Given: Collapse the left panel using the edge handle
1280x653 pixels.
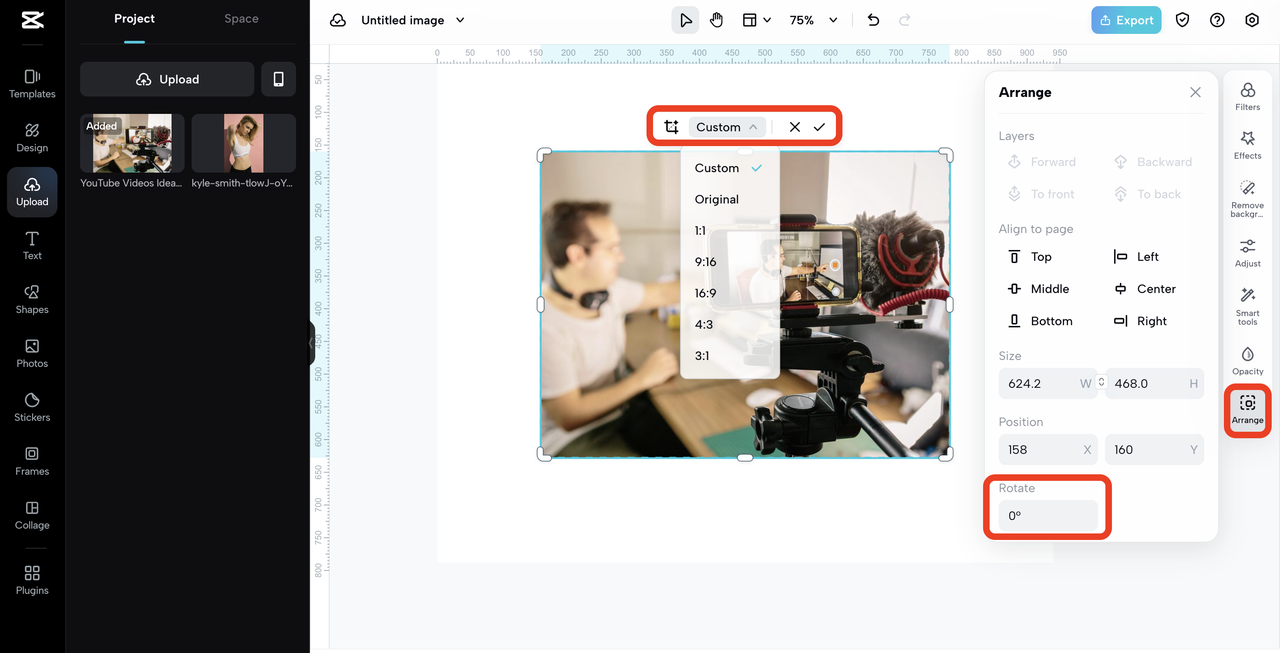Looking at the screenshot, I should tap(312, 343).
